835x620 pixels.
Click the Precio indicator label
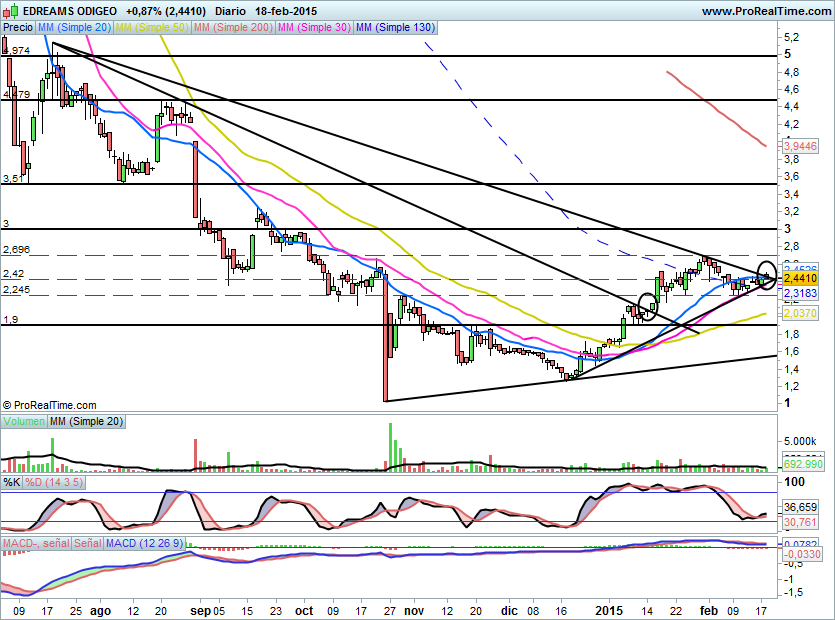click(x=18, y=27)
